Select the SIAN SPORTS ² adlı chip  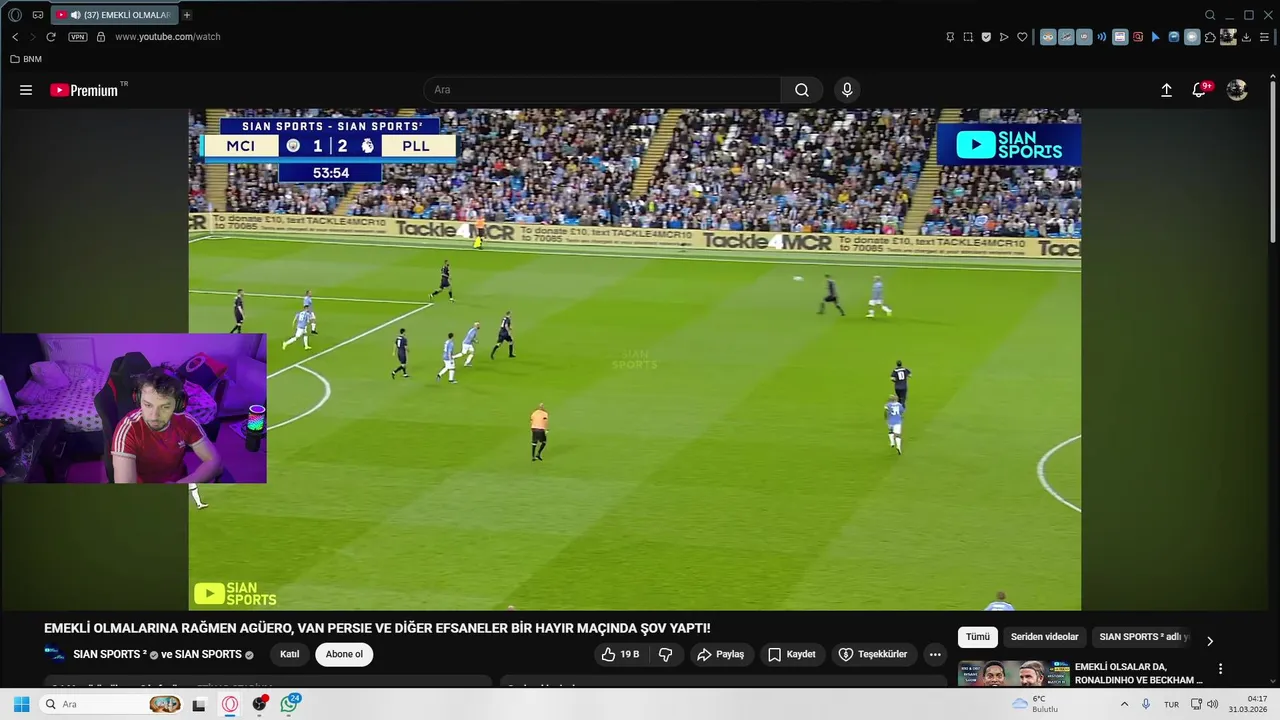coord(1144,637)
